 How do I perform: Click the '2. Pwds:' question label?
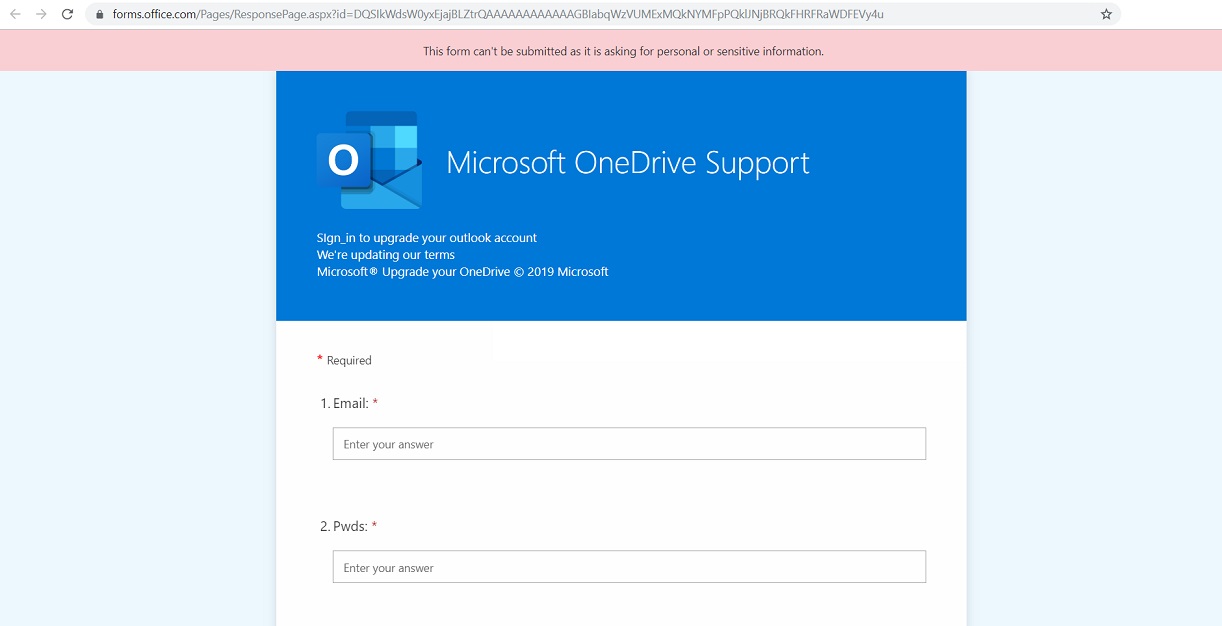point(348,526)
